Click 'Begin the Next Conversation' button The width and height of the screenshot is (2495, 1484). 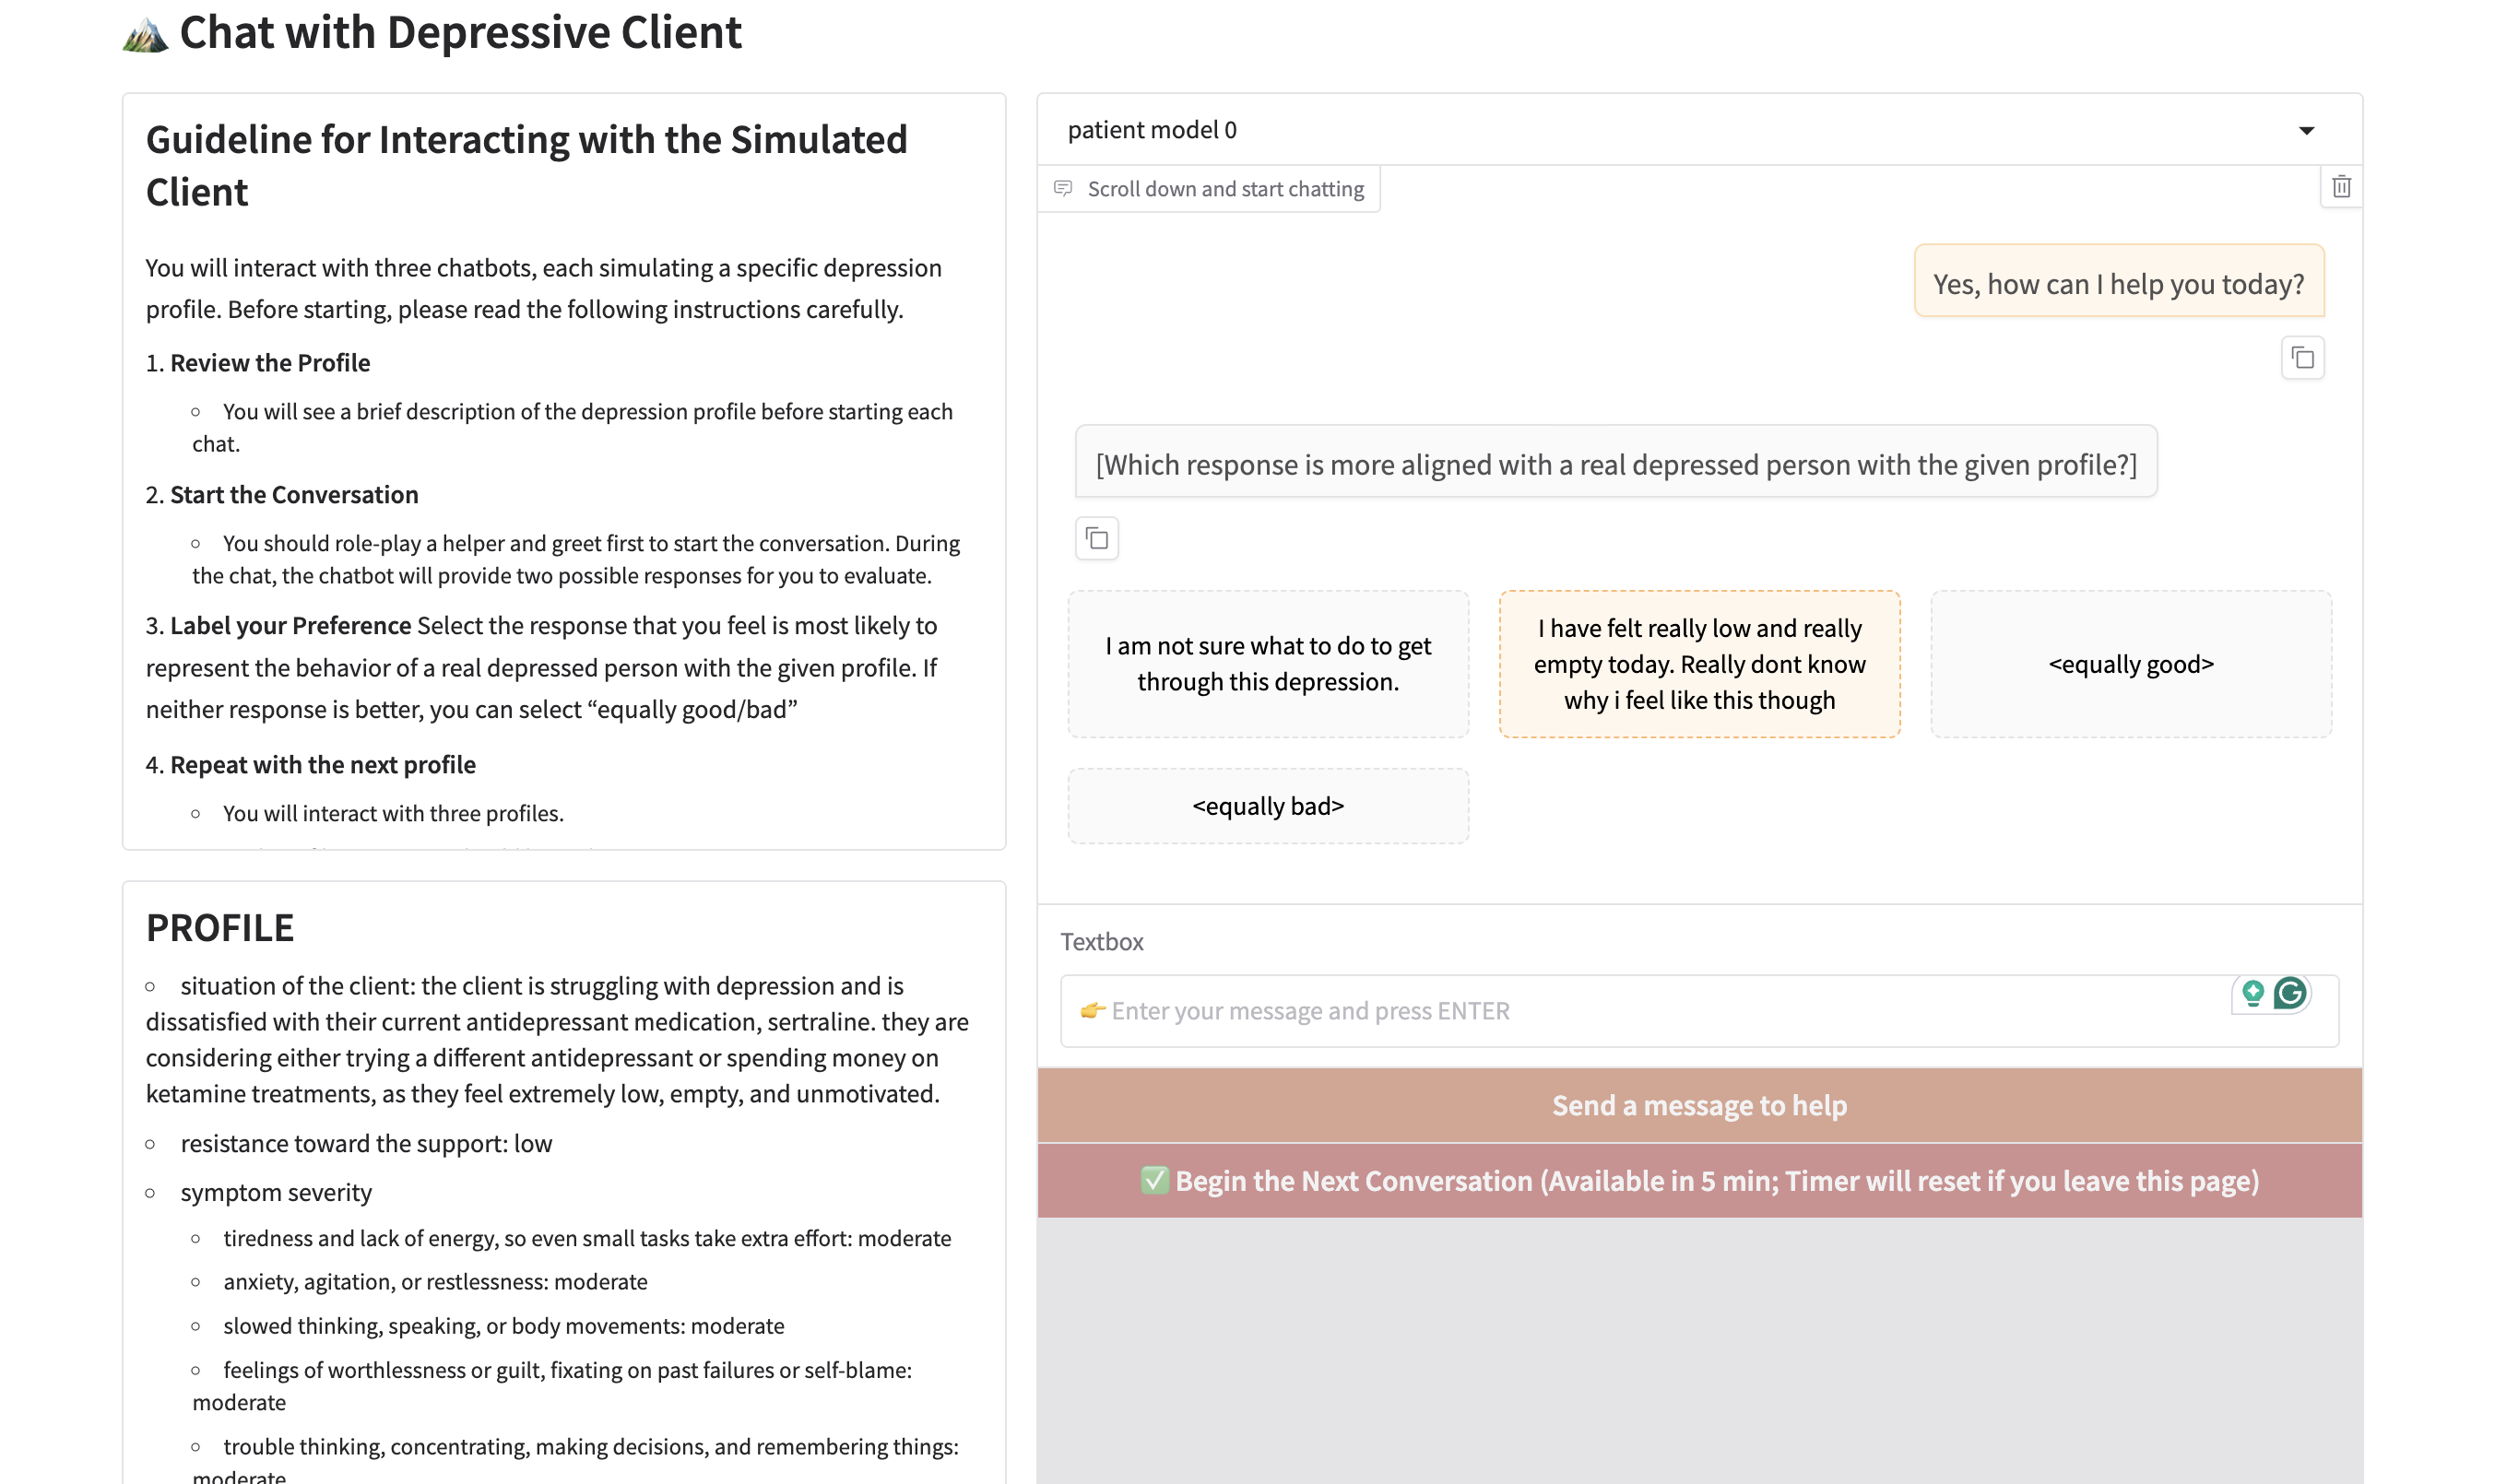pos(1699,1181)
